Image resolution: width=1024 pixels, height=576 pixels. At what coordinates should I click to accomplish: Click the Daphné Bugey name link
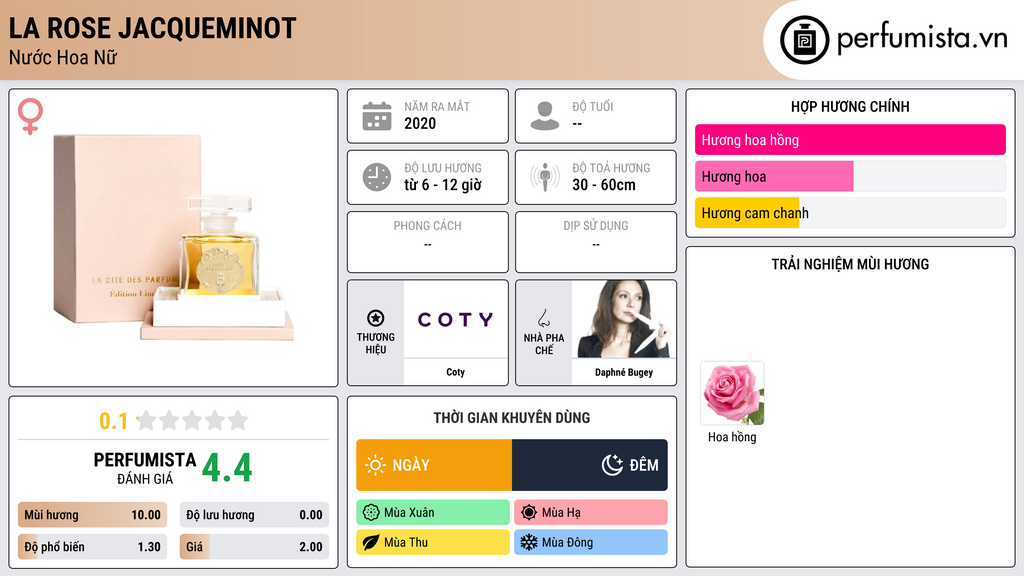coord(624,372)
